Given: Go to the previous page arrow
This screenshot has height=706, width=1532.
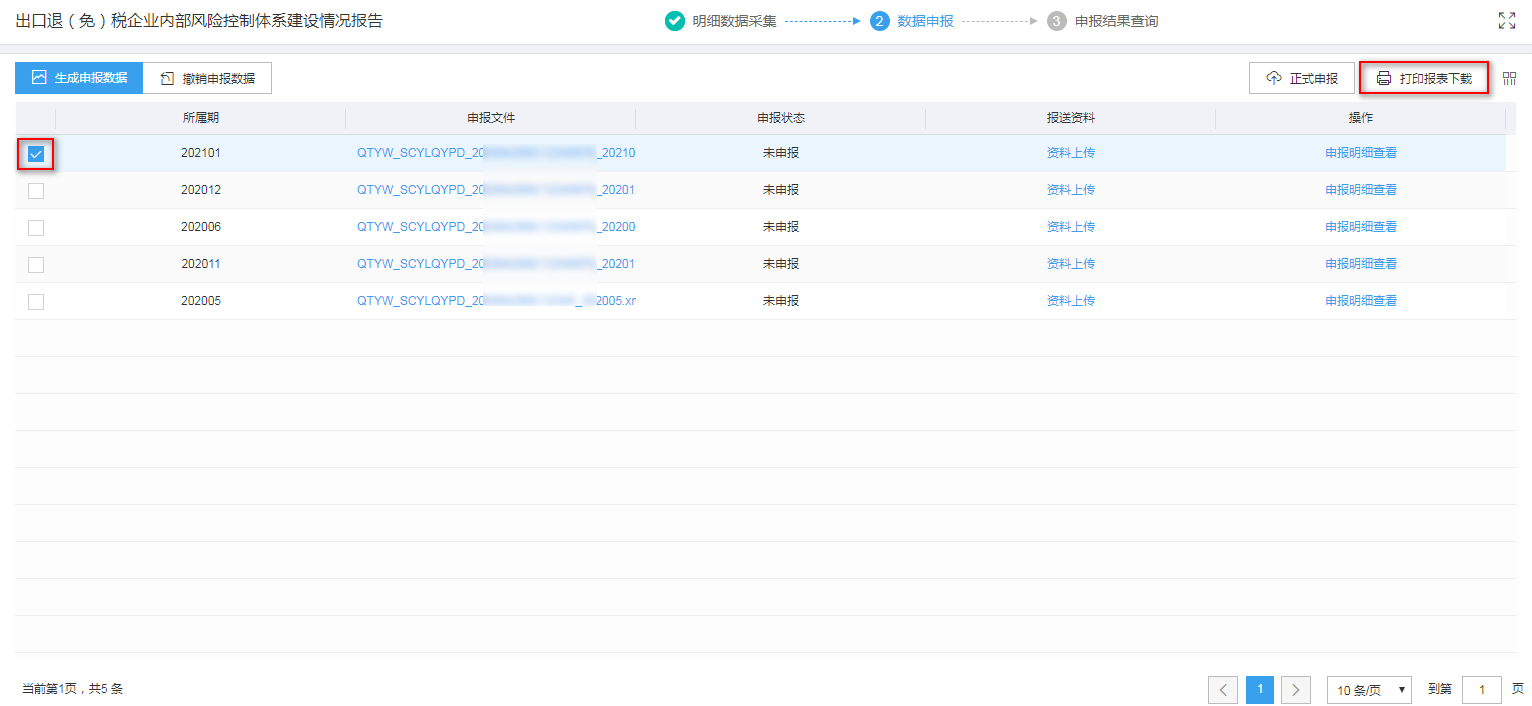Looking at the screenshot, I should click(1223, 690).
